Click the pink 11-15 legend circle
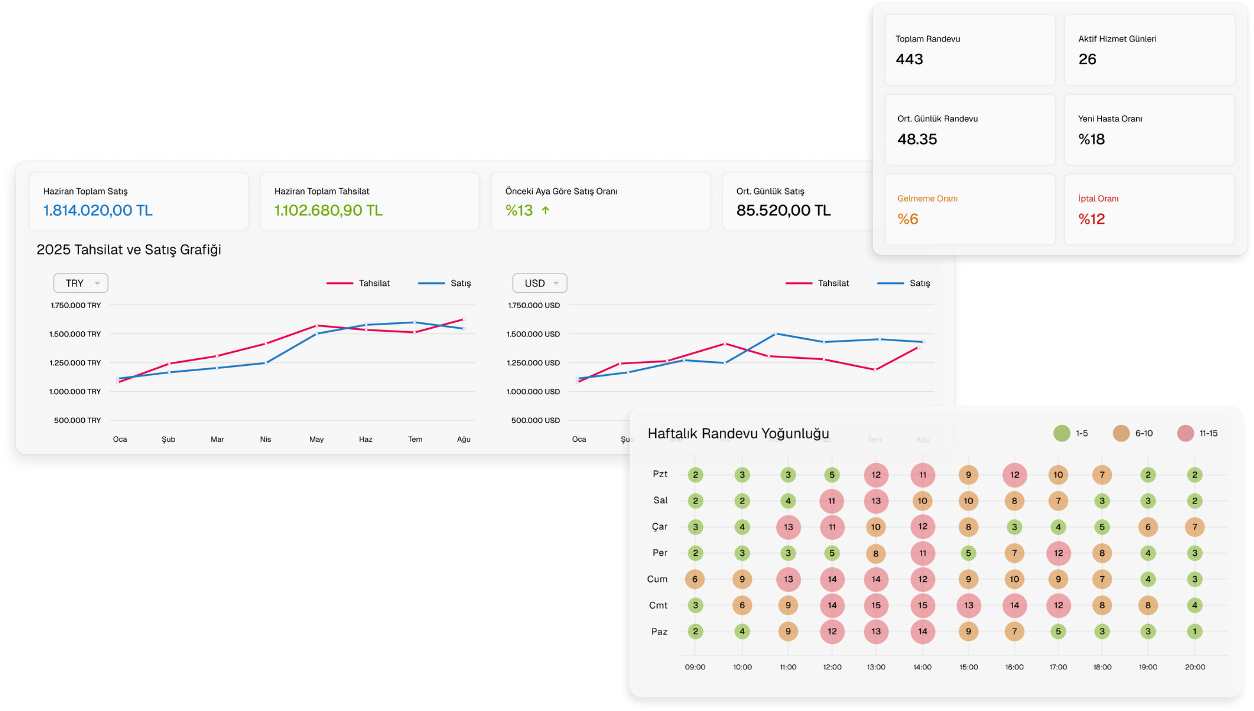 (1186, 433)
